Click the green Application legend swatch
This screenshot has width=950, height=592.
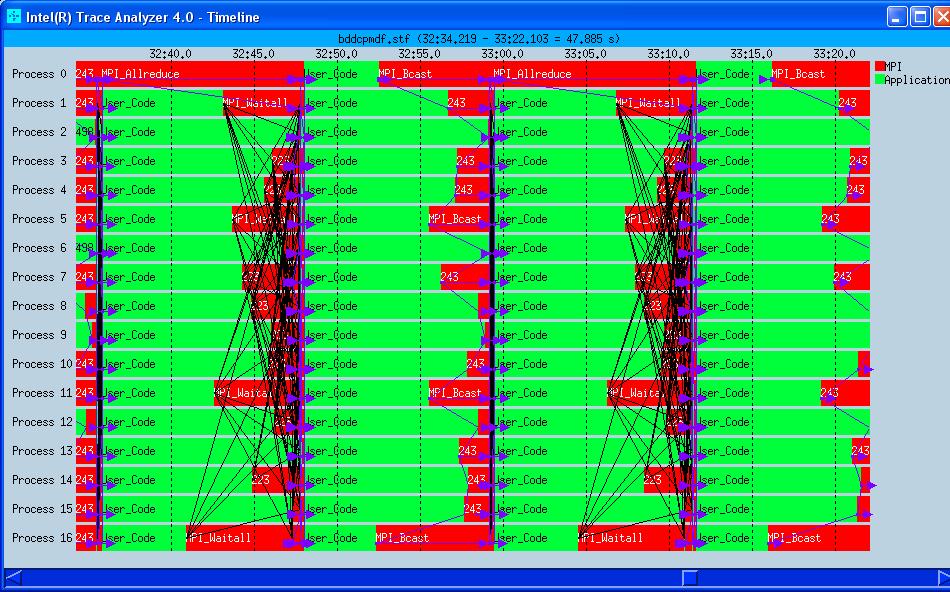(879, 79)
